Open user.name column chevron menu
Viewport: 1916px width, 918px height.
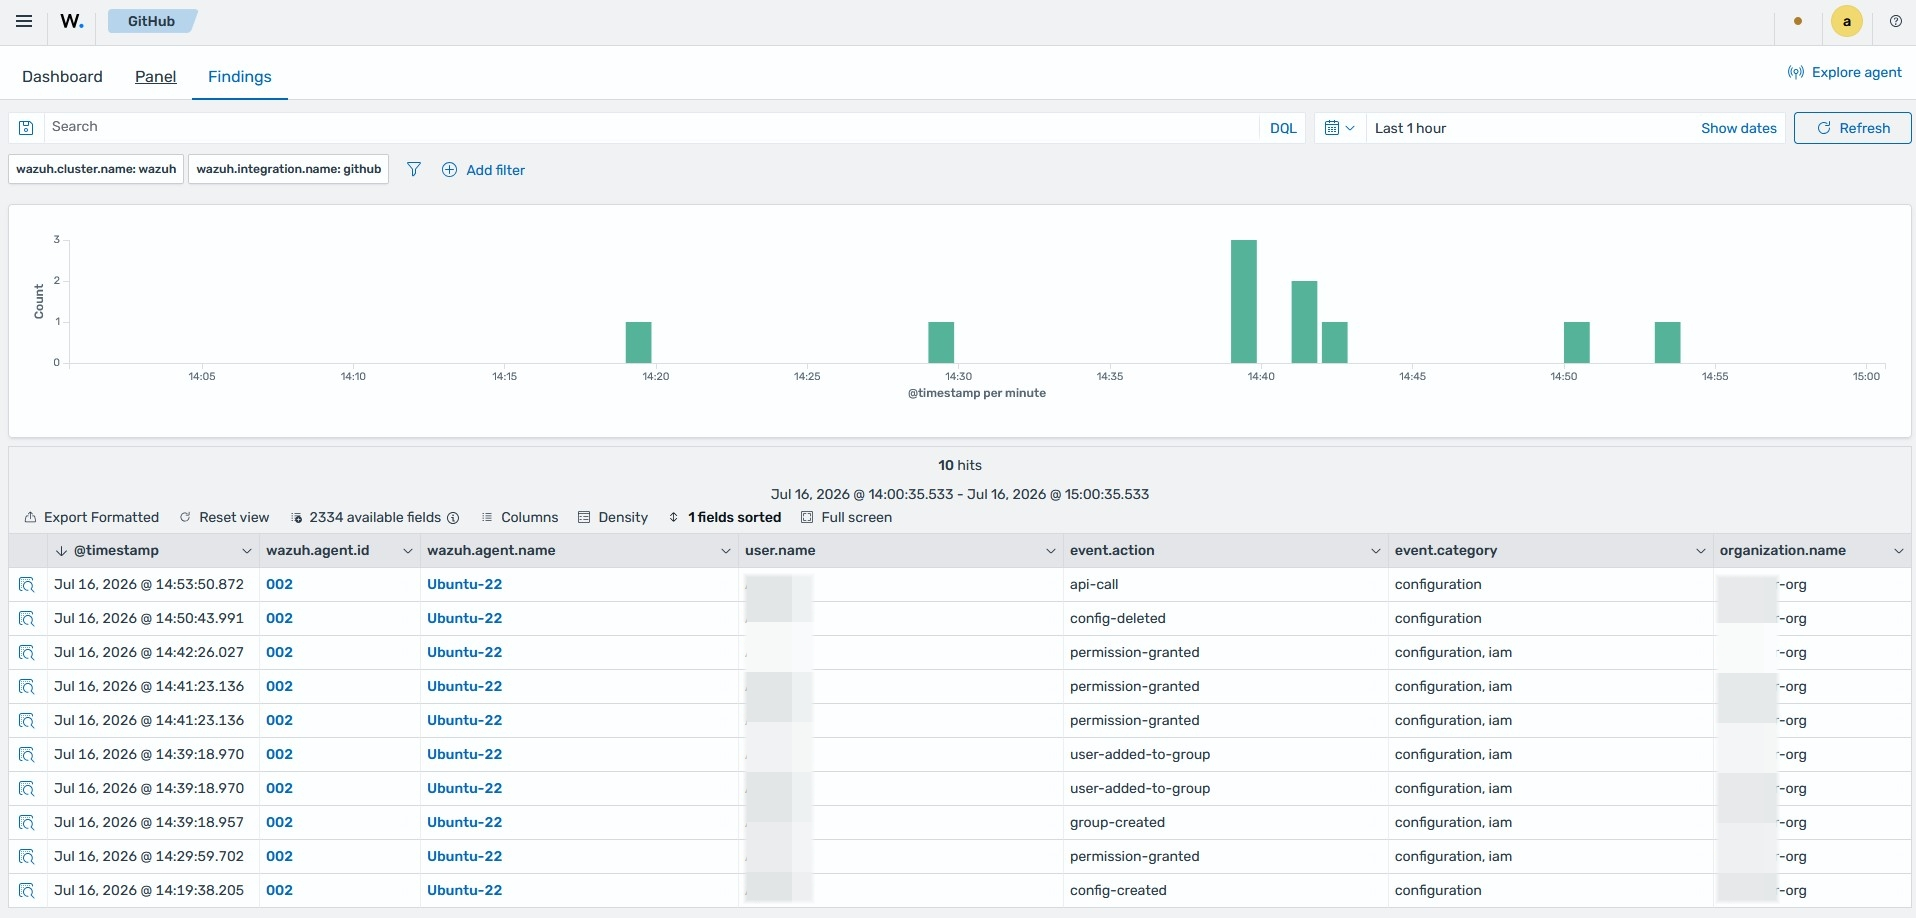tap(1050, 551)
